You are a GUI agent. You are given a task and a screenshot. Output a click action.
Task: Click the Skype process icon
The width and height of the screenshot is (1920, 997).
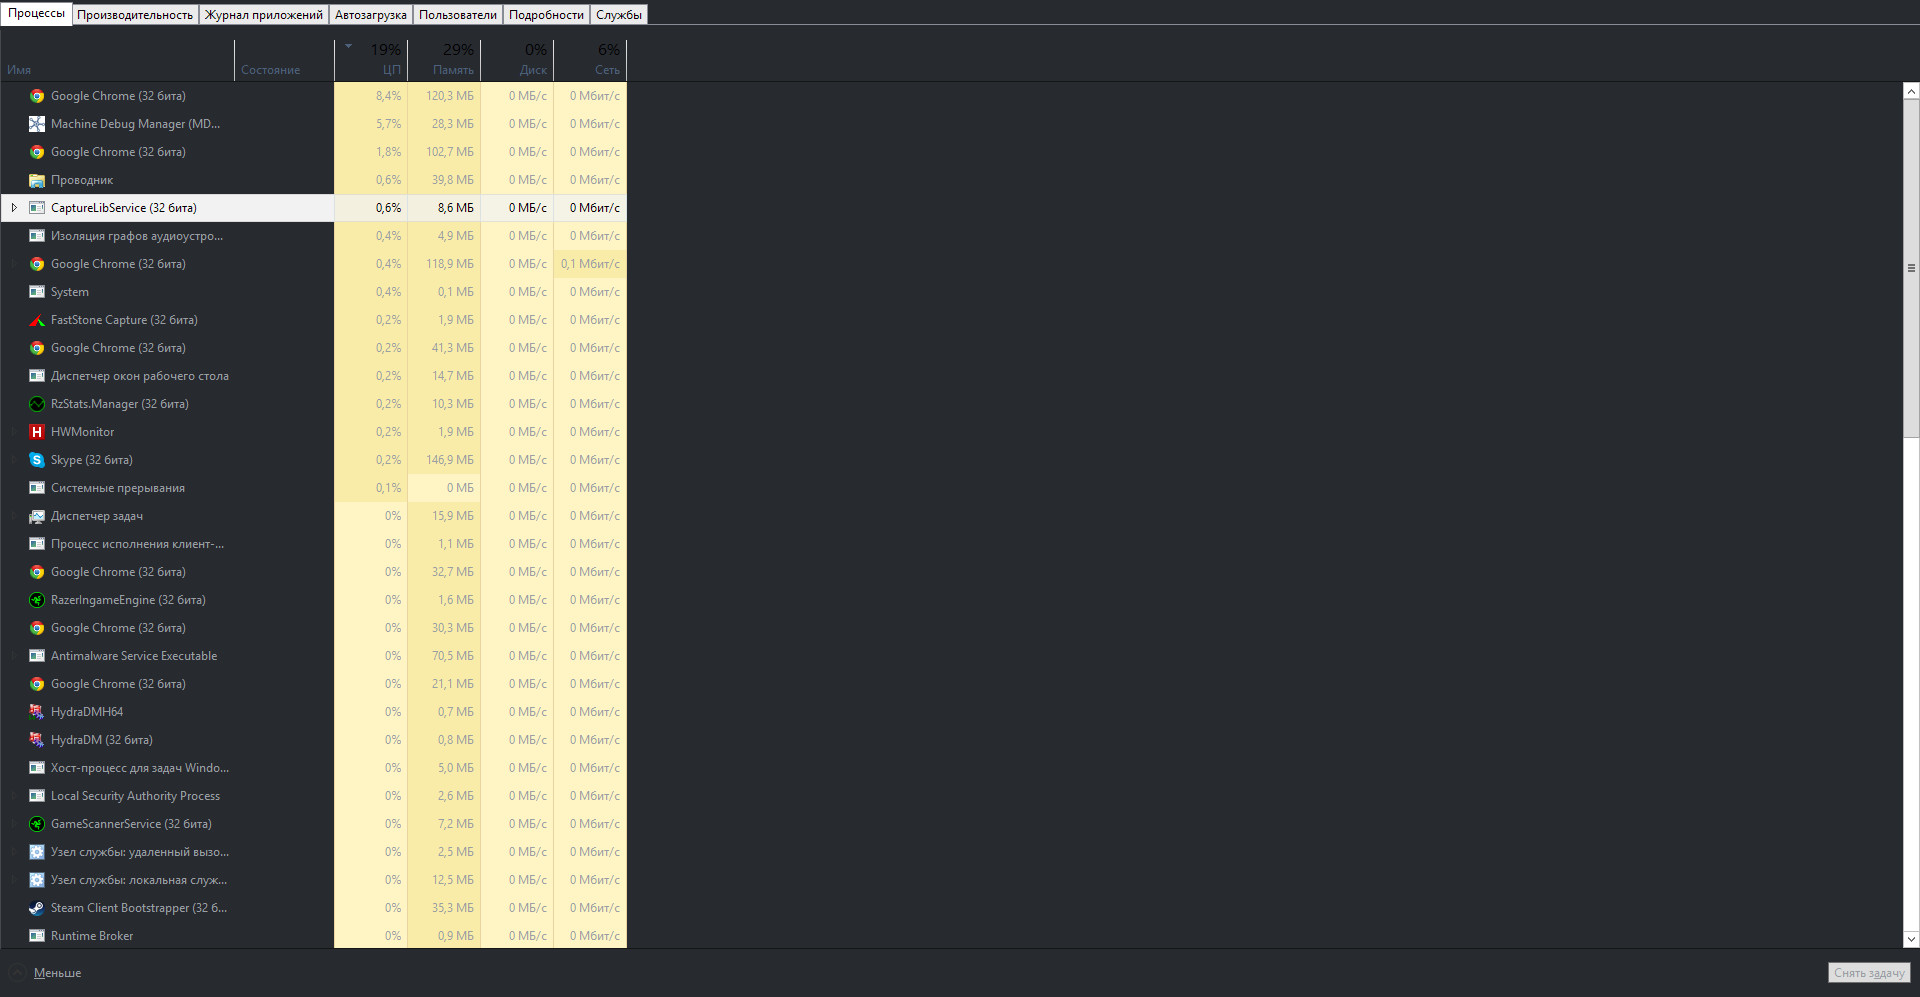[37, 460]
